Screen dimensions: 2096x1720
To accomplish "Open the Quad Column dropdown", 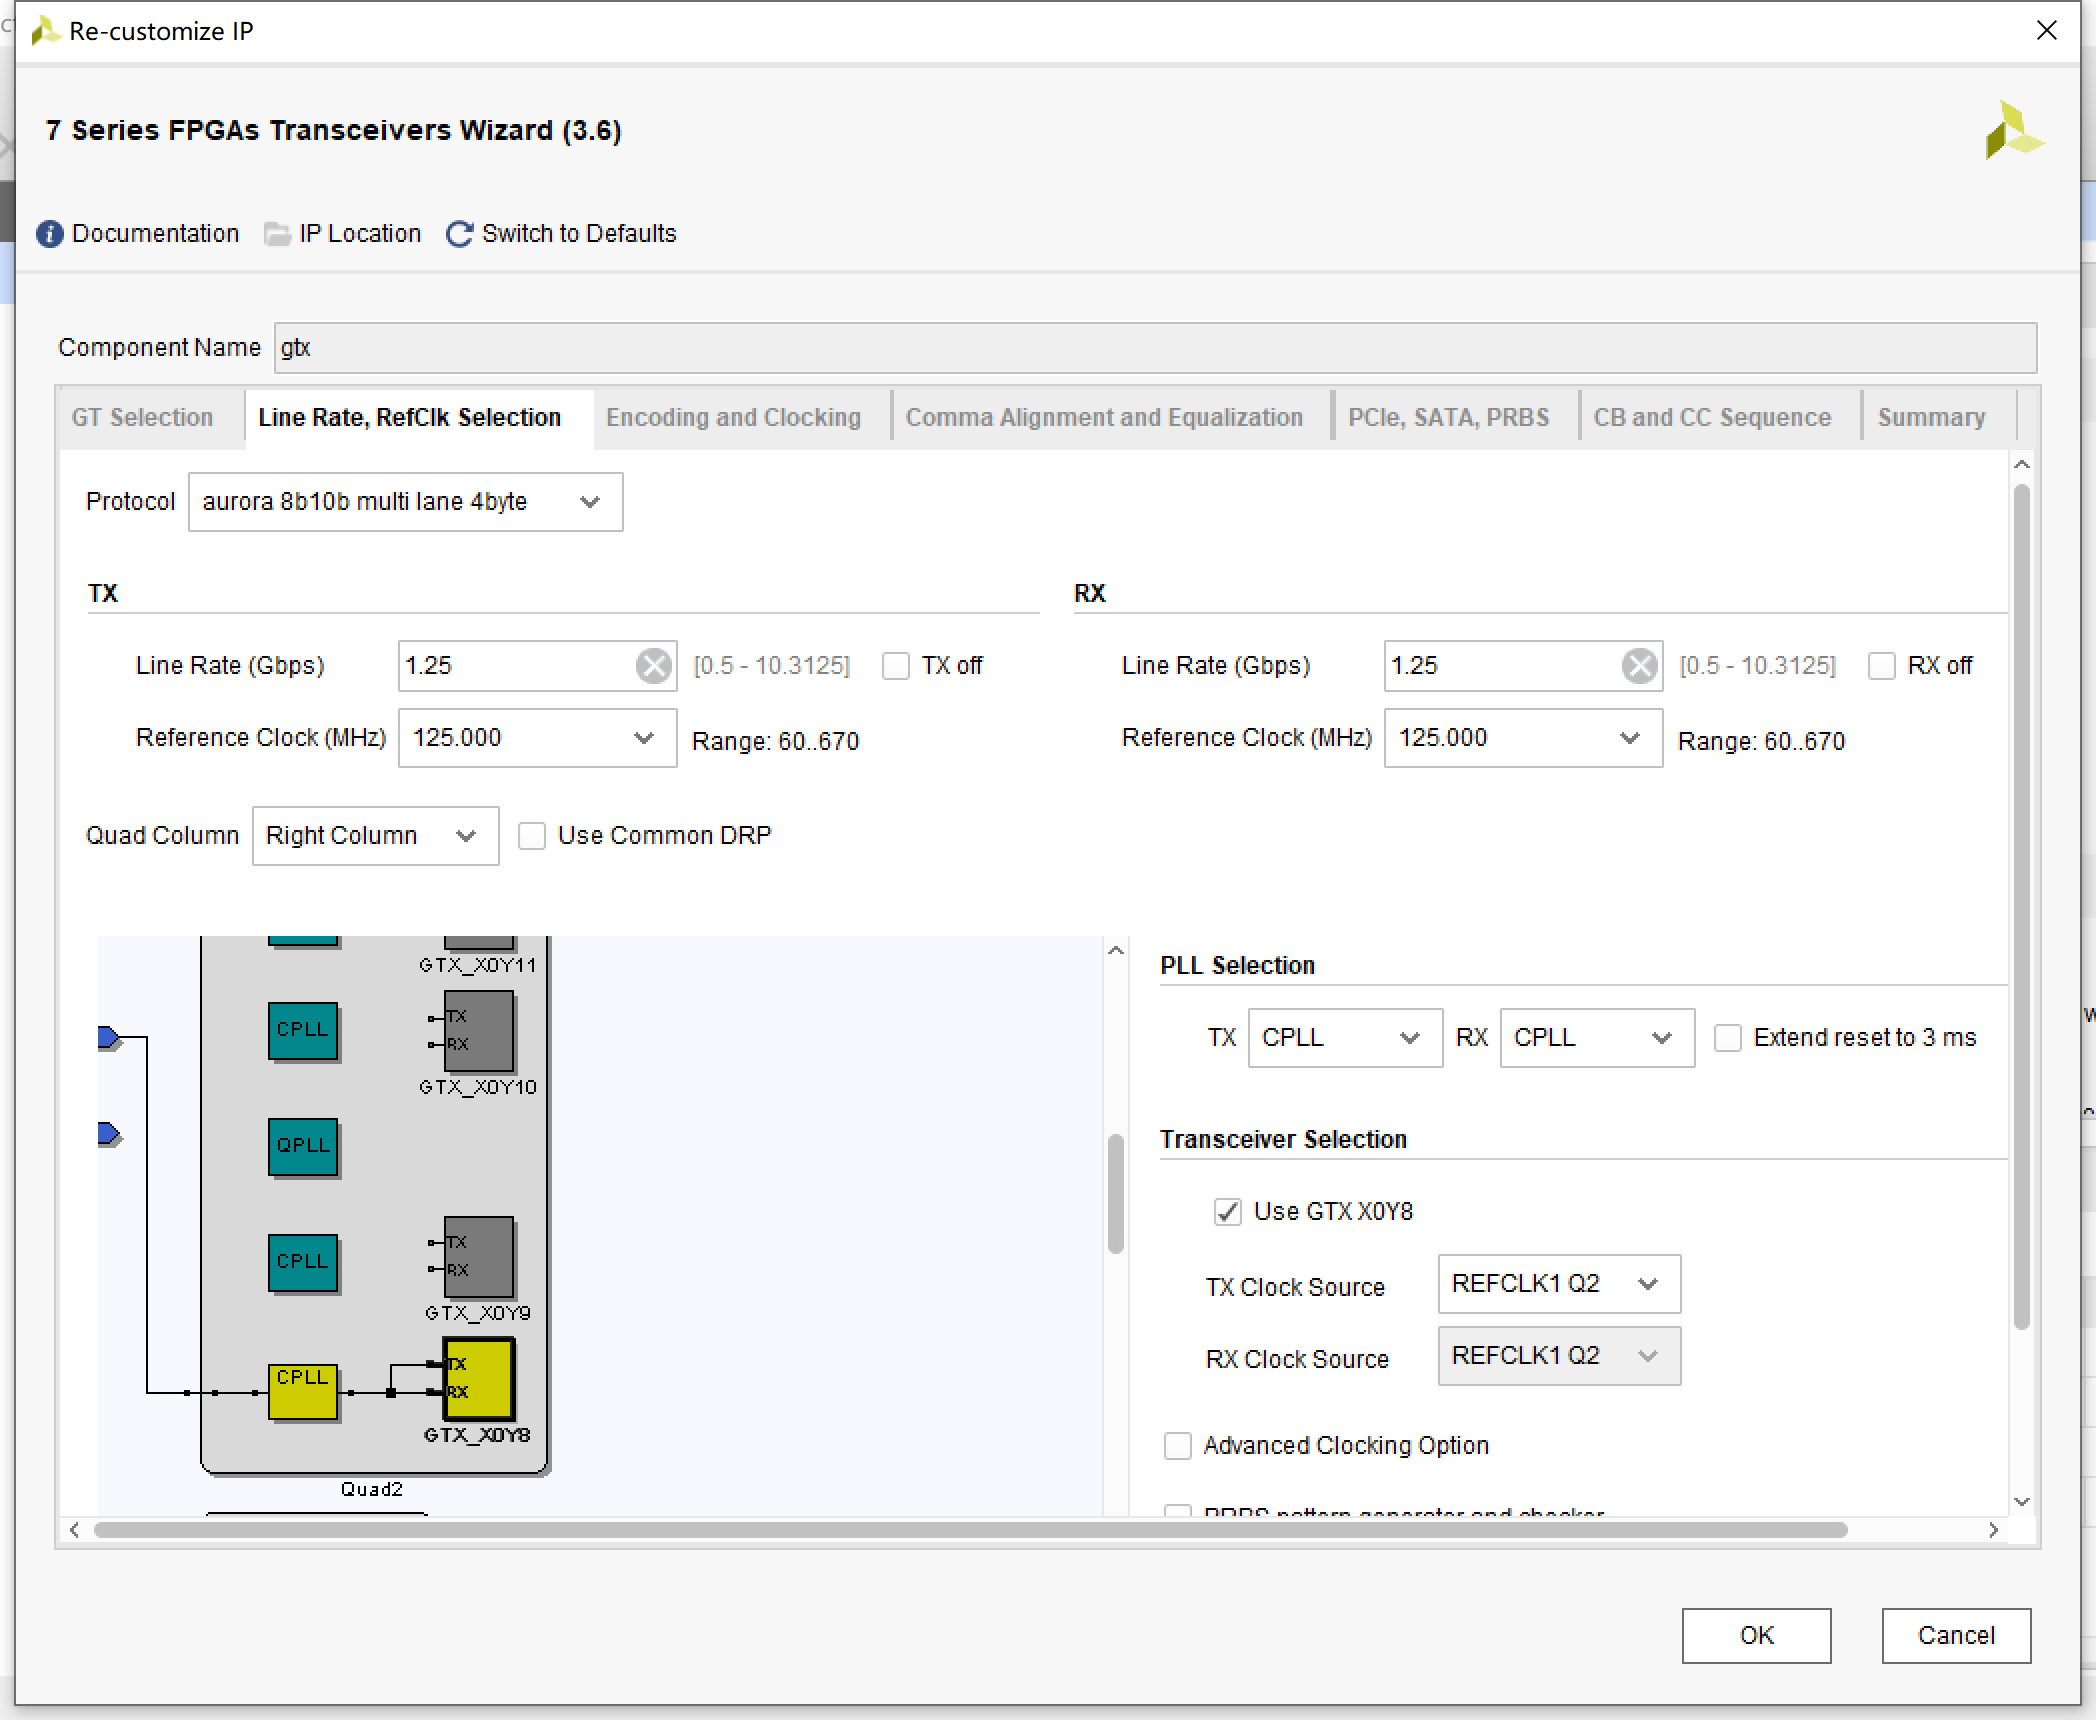I will point(375,836).
